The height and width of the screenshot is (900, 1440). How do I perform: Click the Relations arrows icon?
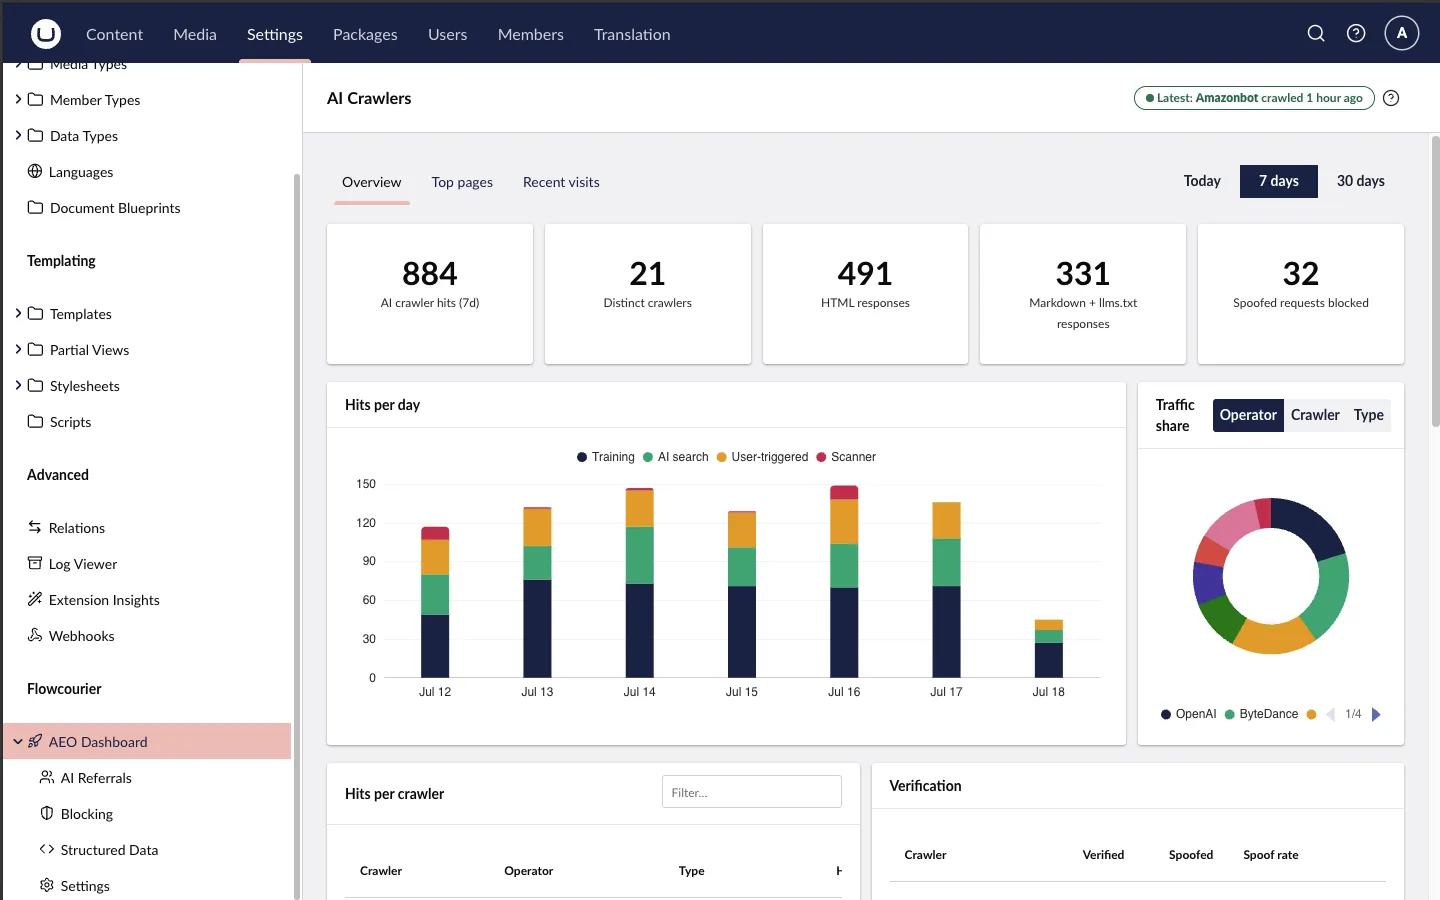tap(35, 527)
